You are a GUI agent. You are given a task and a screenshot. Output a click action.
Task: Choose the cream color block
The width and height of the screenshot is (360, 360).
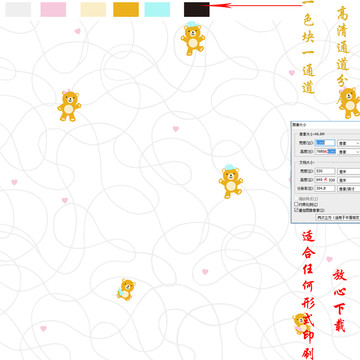point(93,9)
